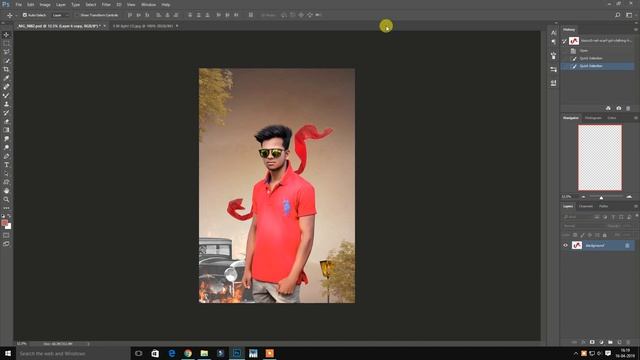Switch to the second document tab

click(144, 26)
